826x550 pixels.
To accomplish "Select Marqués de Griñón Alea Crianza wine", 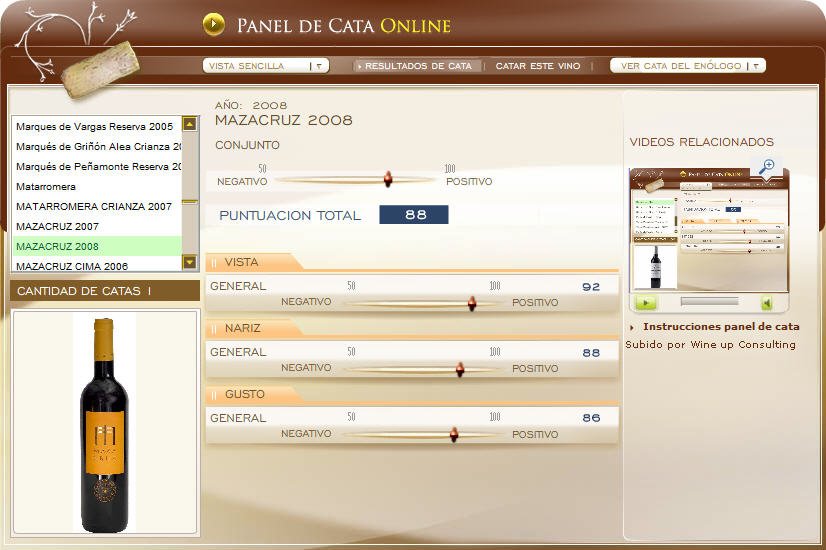I will [99, 146].
